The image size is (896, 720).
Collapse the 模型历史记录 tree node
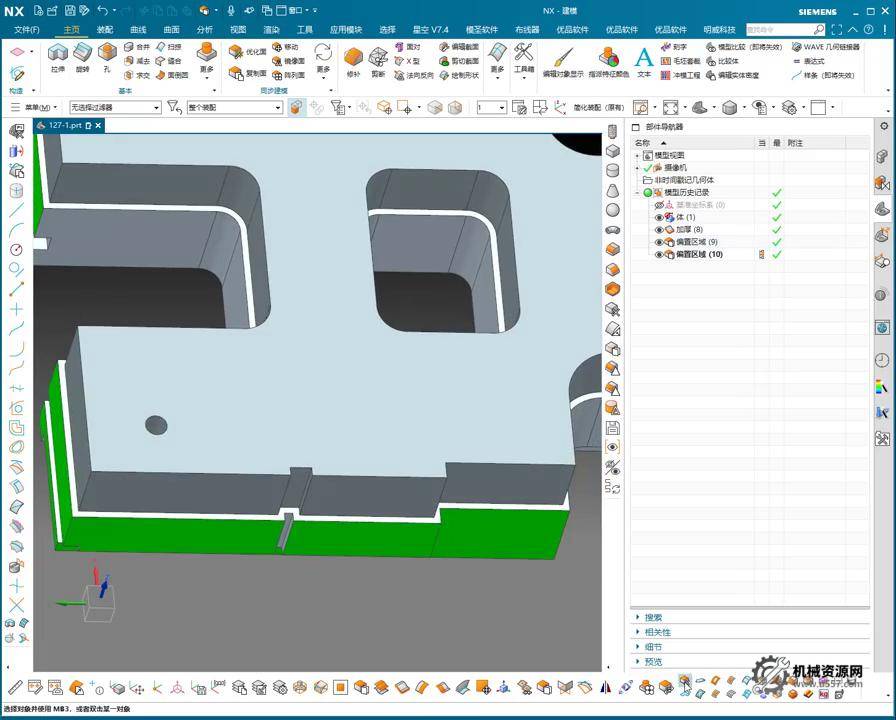pyautogui.click(x=637, y=192)
